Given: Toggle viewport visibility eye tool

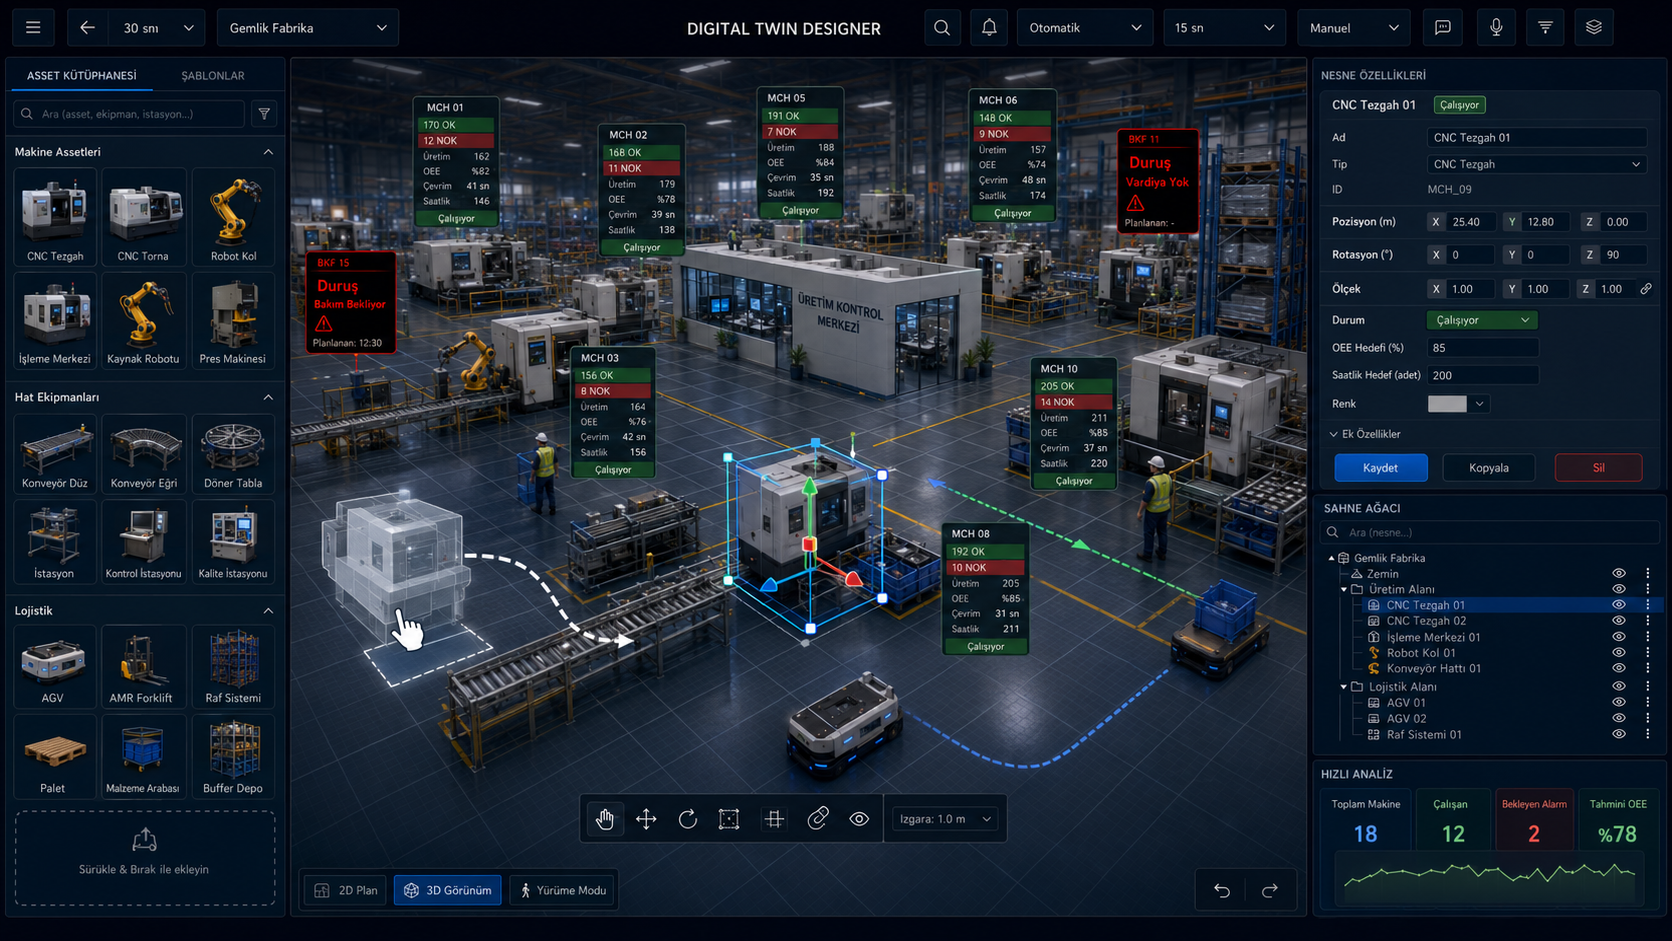Looking at the screenshot, I should click(859, 819).
